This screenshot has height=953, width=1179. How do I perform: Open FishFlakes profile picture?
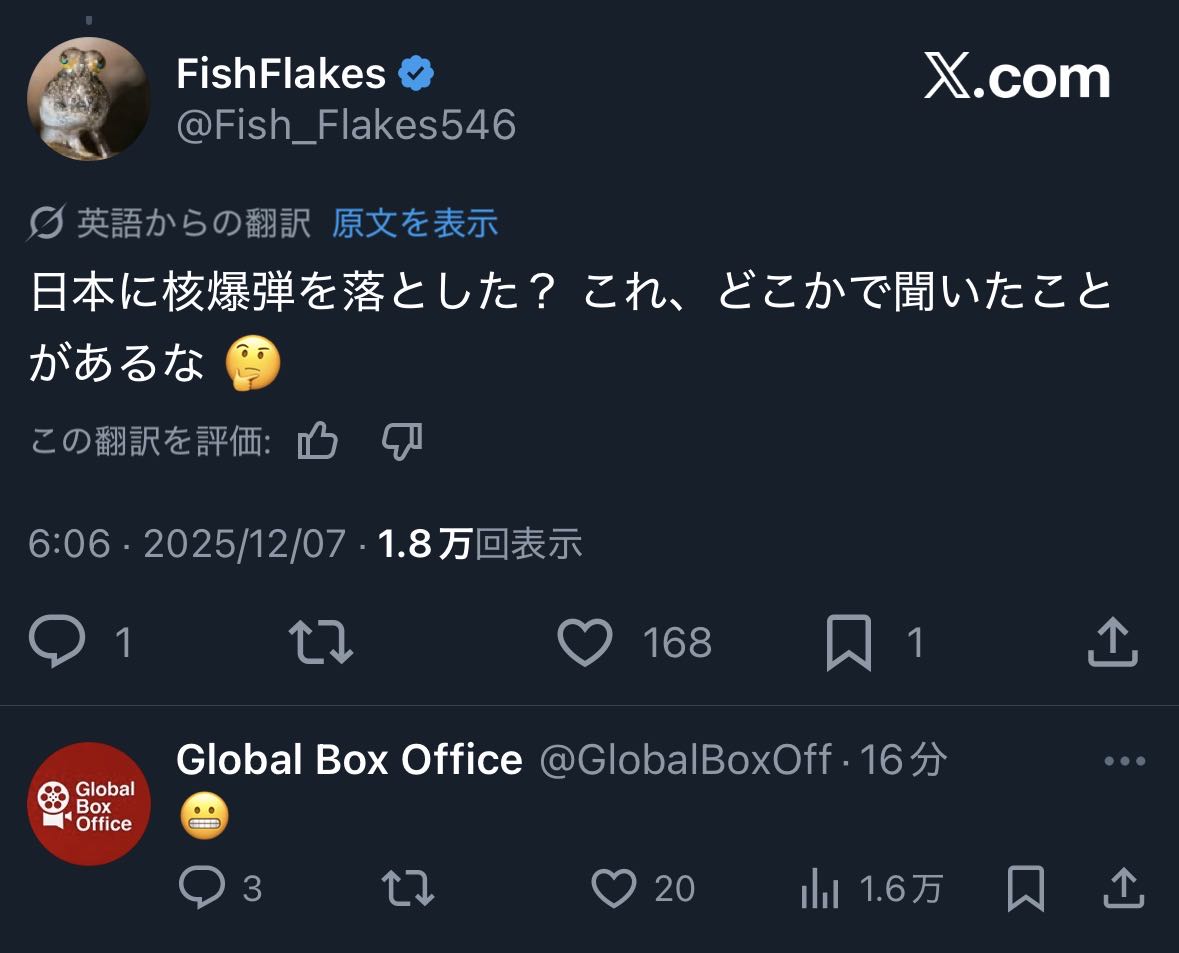88,100
